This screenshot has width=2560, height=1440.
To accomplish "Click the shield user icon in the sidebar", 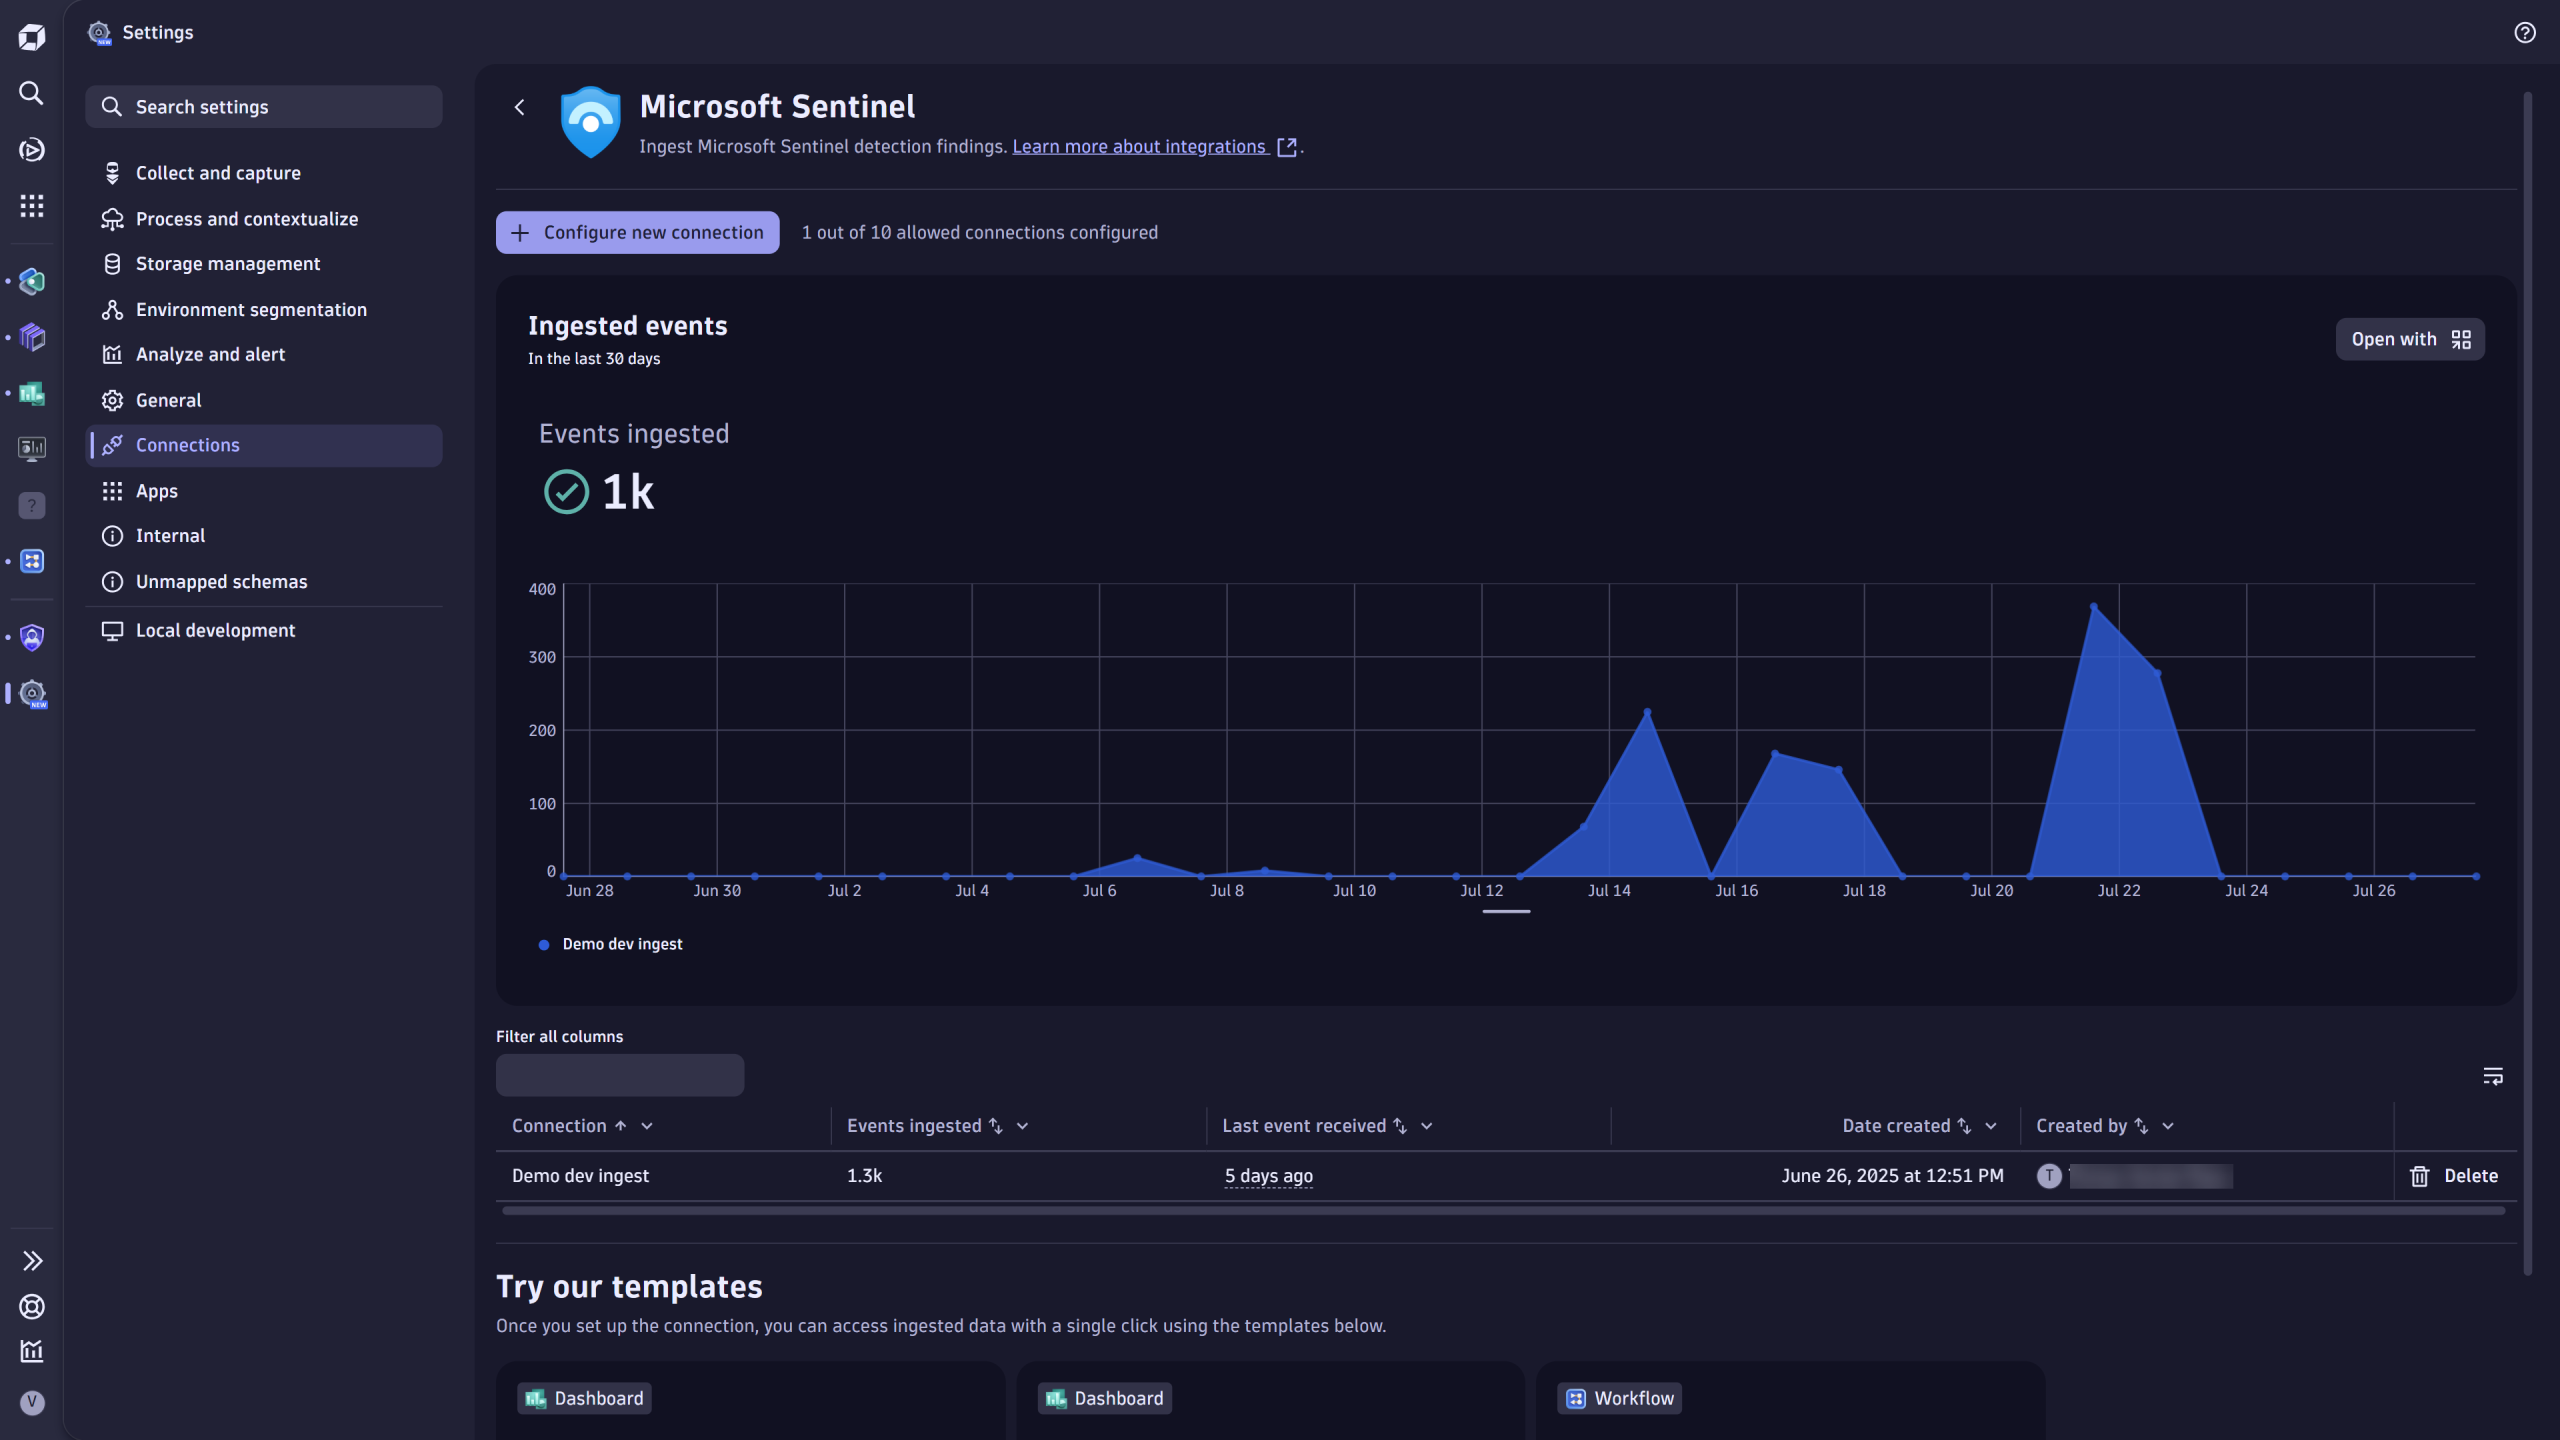I will [31, 637].
